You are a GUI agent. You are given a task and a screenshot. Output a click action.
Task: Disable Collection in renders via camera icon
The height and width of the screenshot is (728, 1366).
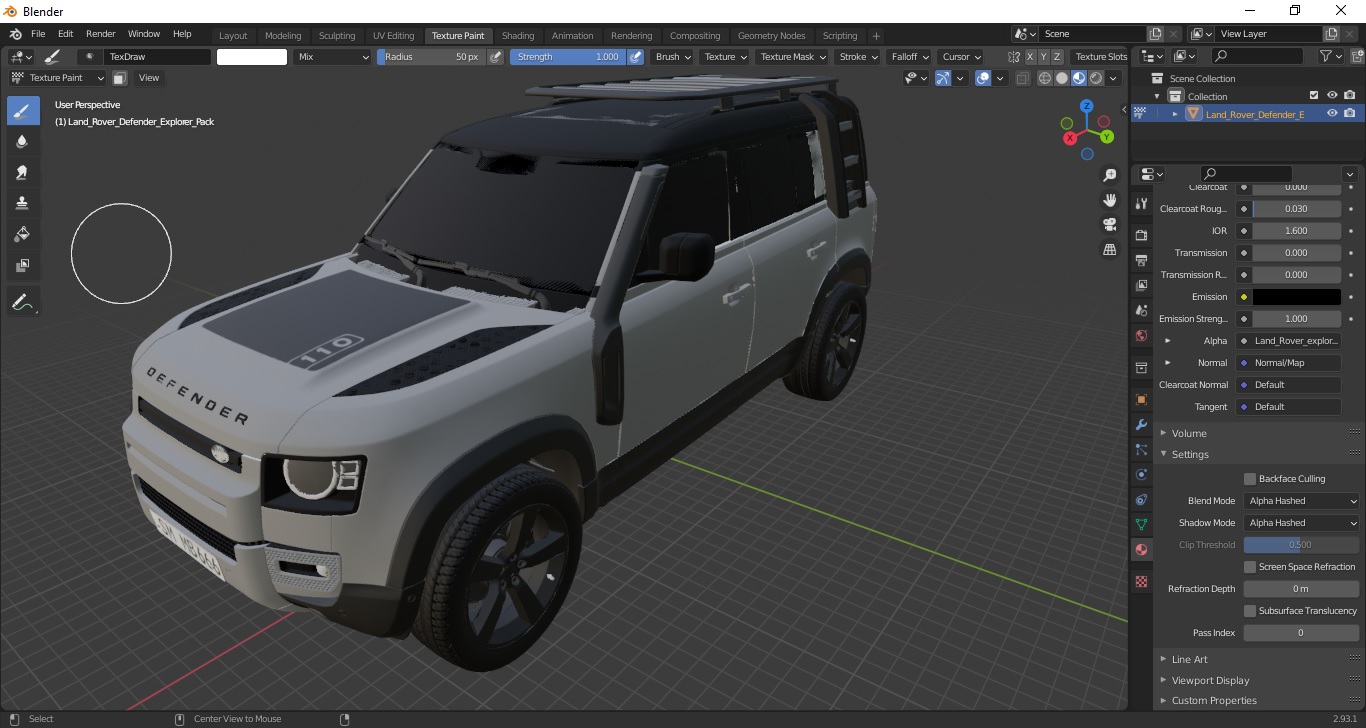tap(1350, 96)
